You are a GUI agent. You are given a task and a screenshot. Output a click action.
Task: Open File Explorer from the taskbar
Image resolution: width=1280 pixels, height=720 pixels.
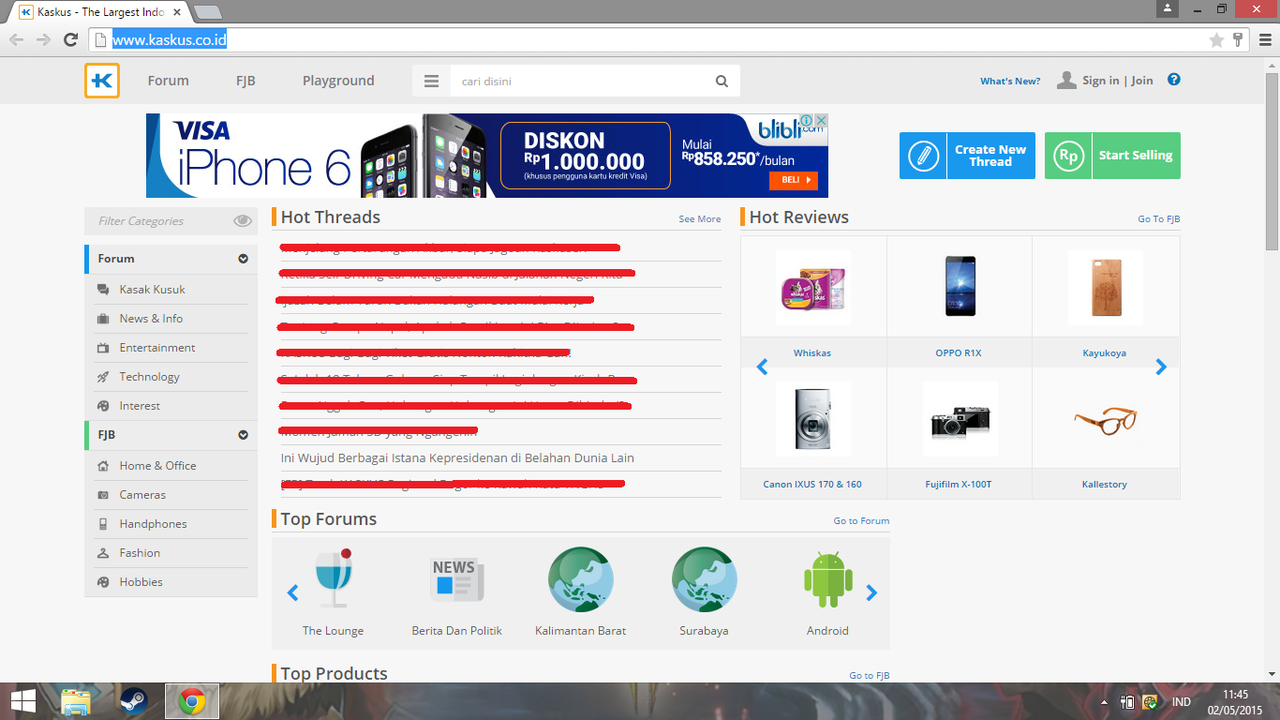pyautogui.click(x=77, y=701)
